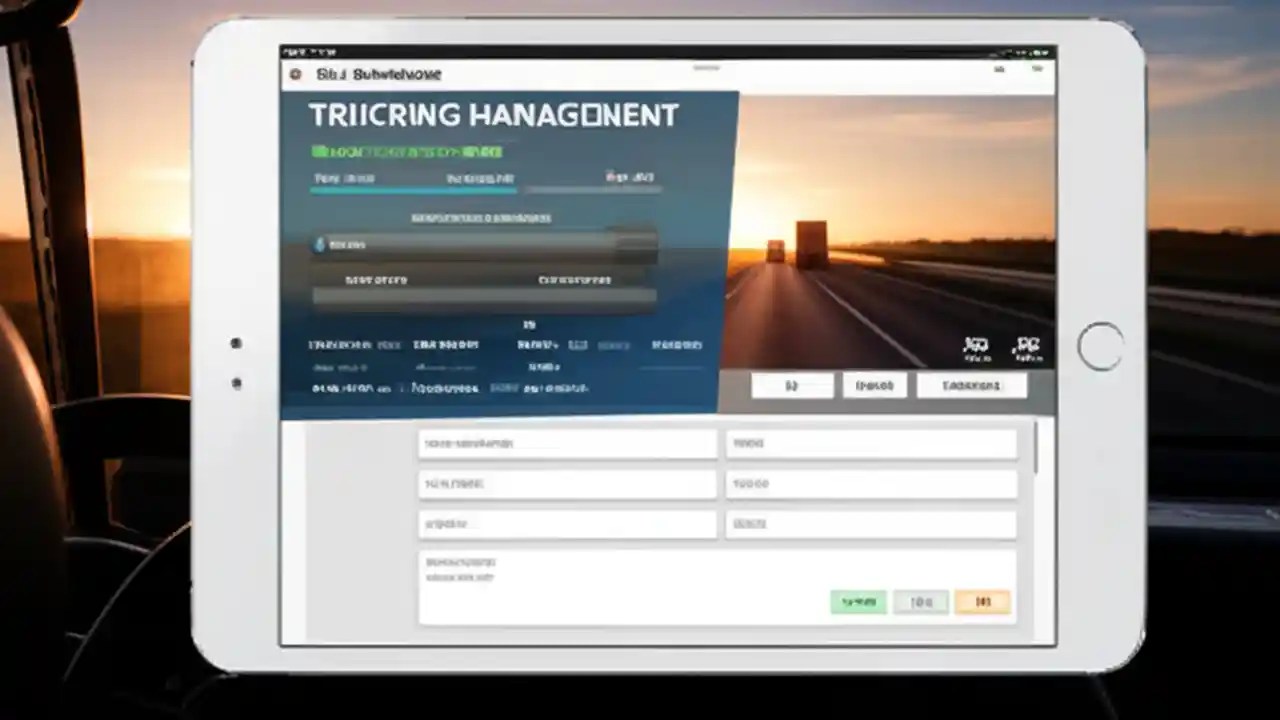Click the orange cancel button in the form area

tap(981, 601)
